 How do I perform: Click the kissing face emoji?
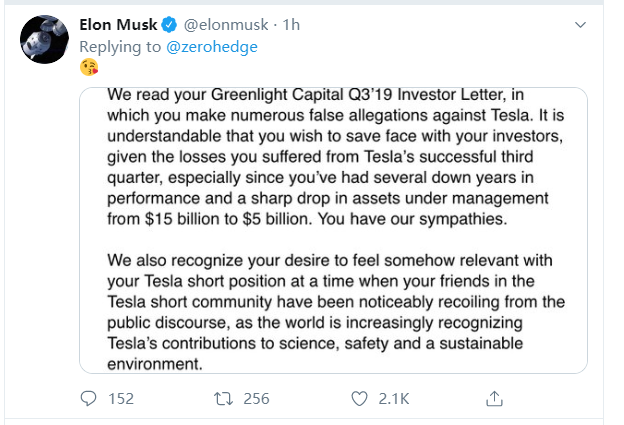coord(88,68)
